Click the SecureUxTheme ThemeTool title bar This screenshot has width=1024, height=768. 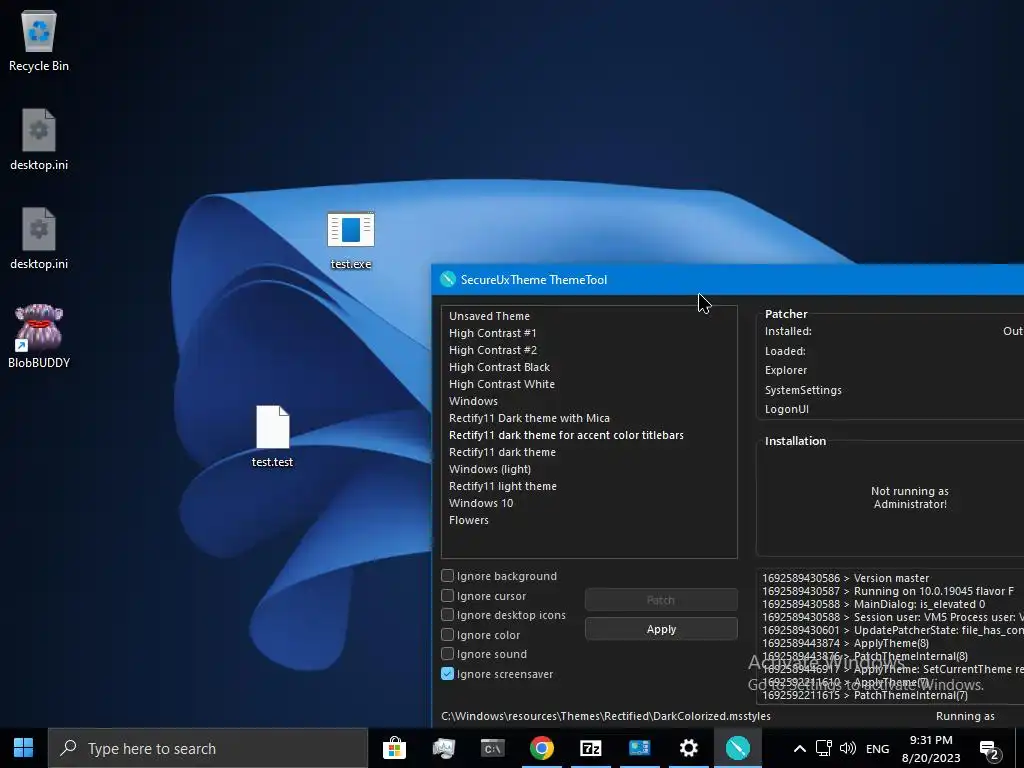tap(728, 280)
